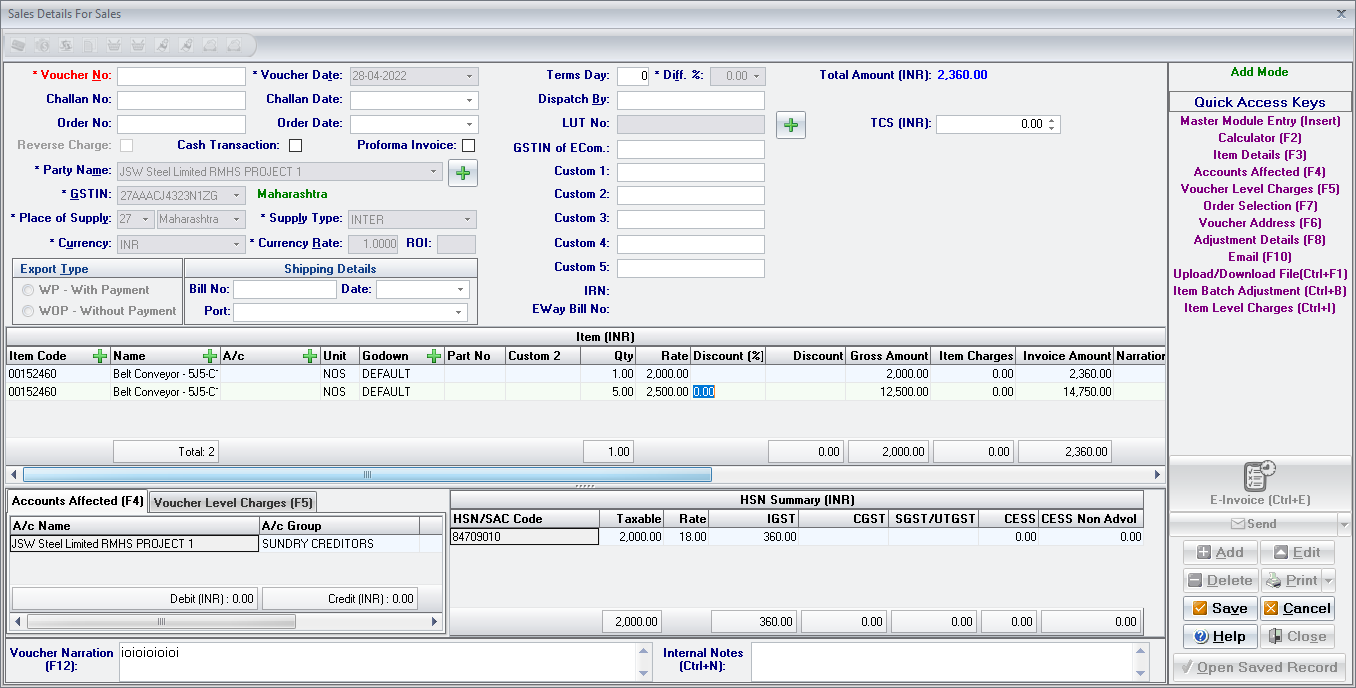Screen dimensions: 1356x688
Task: Open Email (F10) quick access key
Action: [x=1260, y=257]
